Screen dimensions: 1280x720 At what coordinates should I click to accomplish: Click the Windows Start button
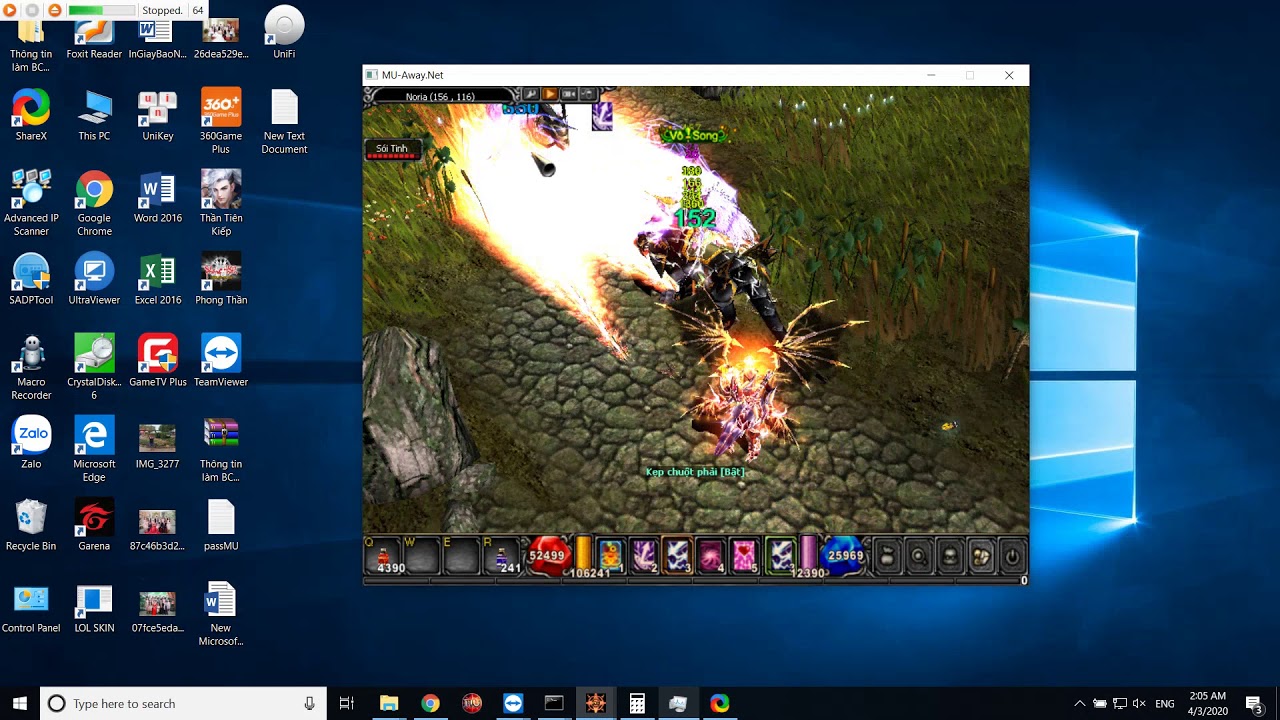[x=19, y=703]
